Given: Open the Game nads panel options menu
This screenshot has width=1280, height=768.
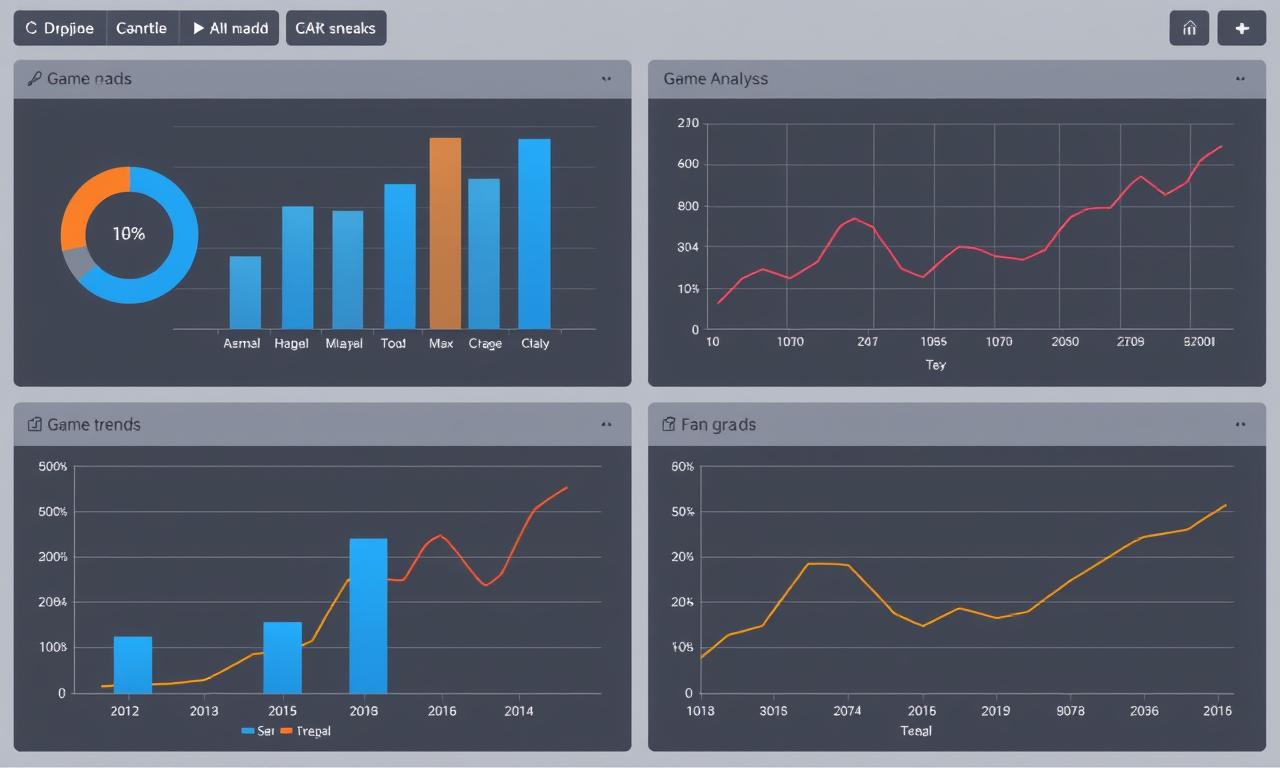Looking at the screenshot, I should (606, 78).
